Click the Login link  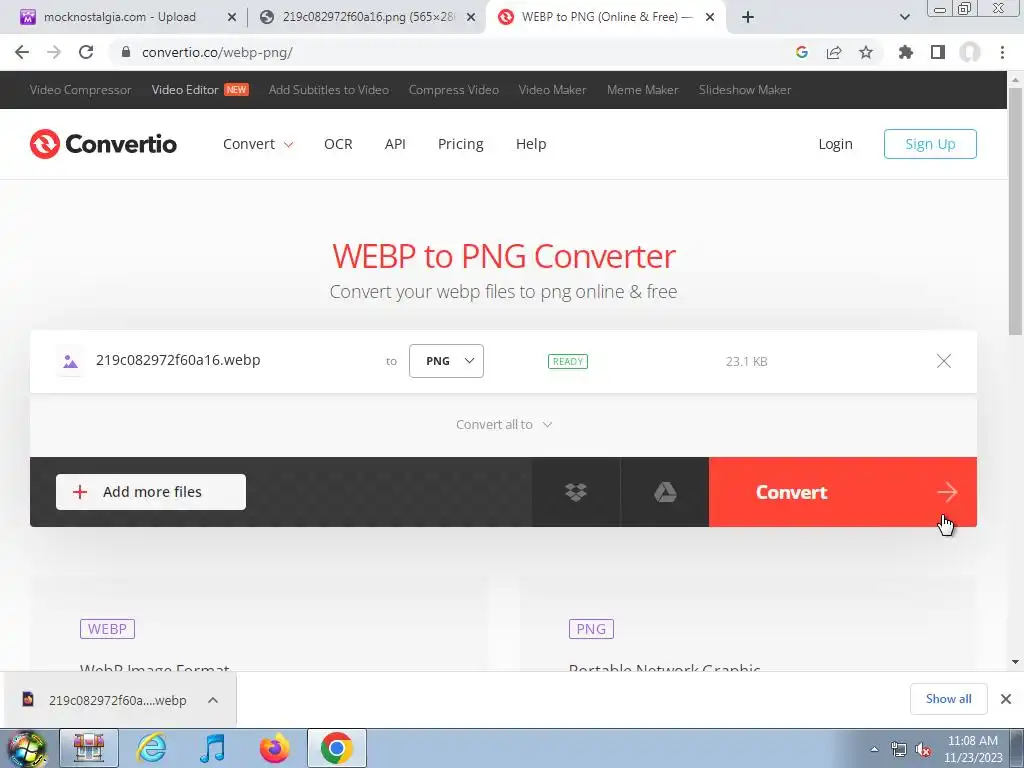[835, 144]
